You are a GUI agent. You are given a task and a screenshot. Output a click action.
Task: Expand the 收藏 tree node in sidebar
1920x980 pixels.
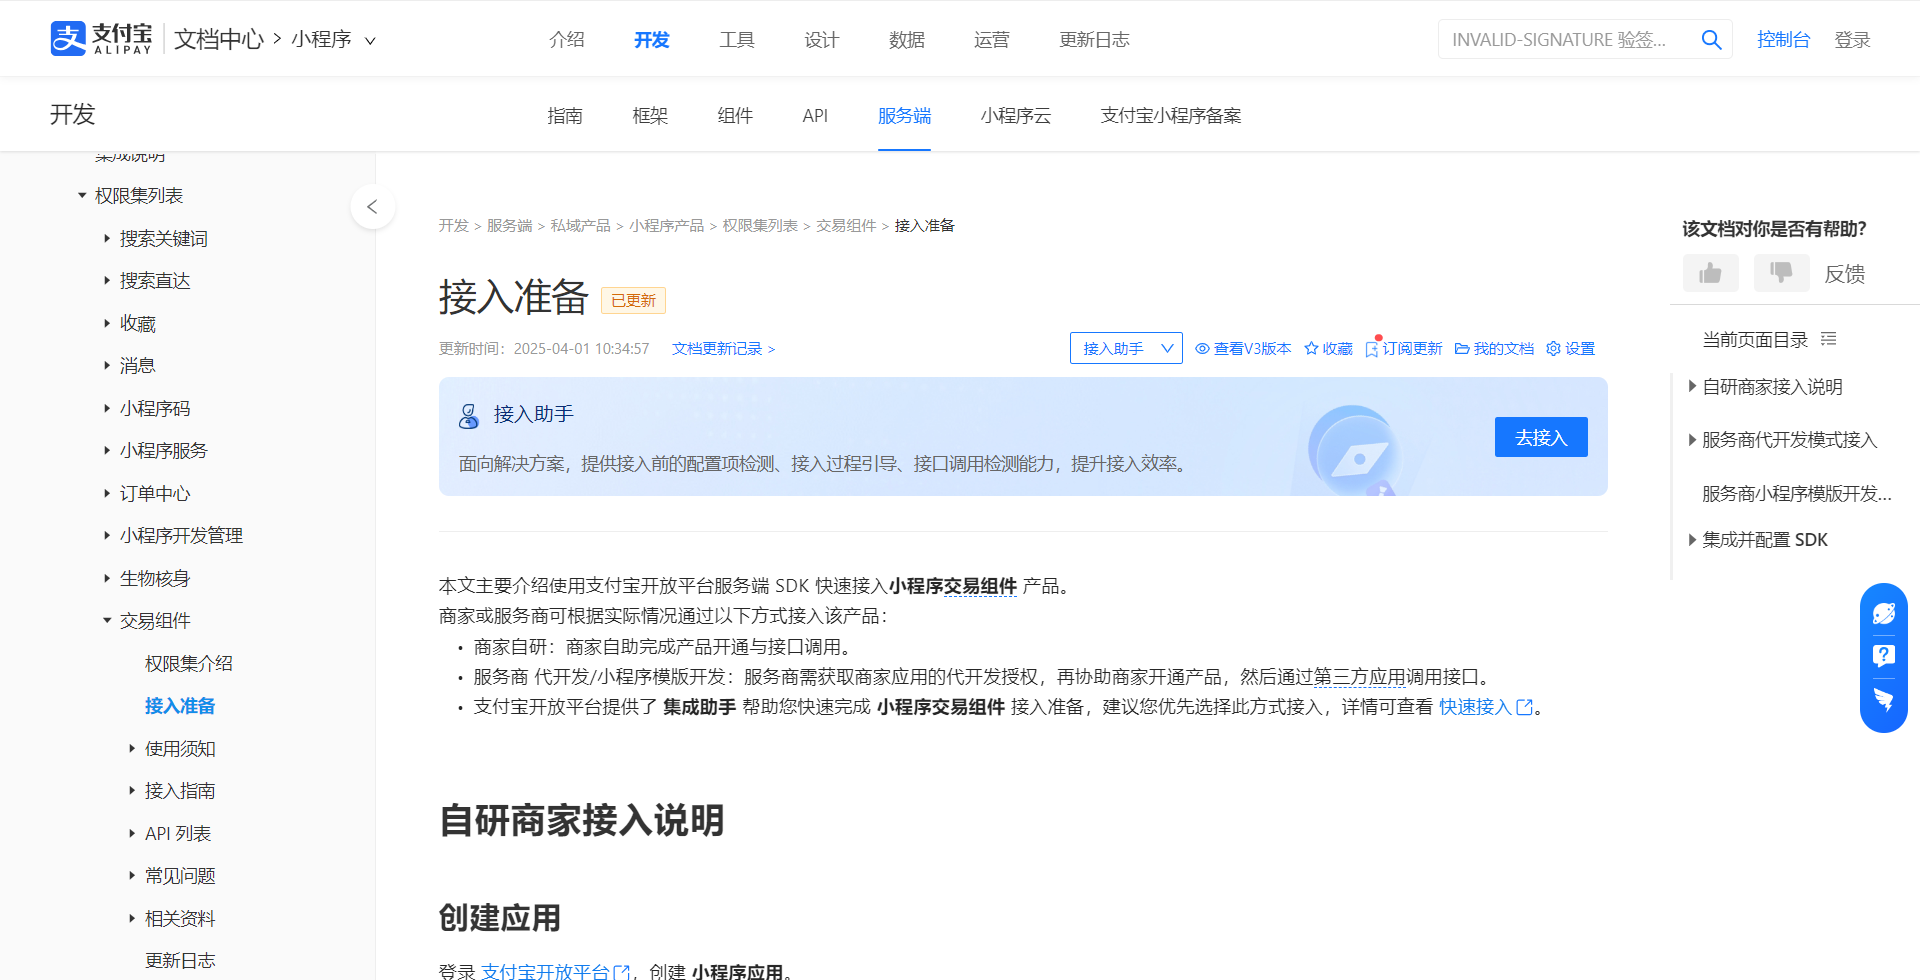click(x=107, y=323)
